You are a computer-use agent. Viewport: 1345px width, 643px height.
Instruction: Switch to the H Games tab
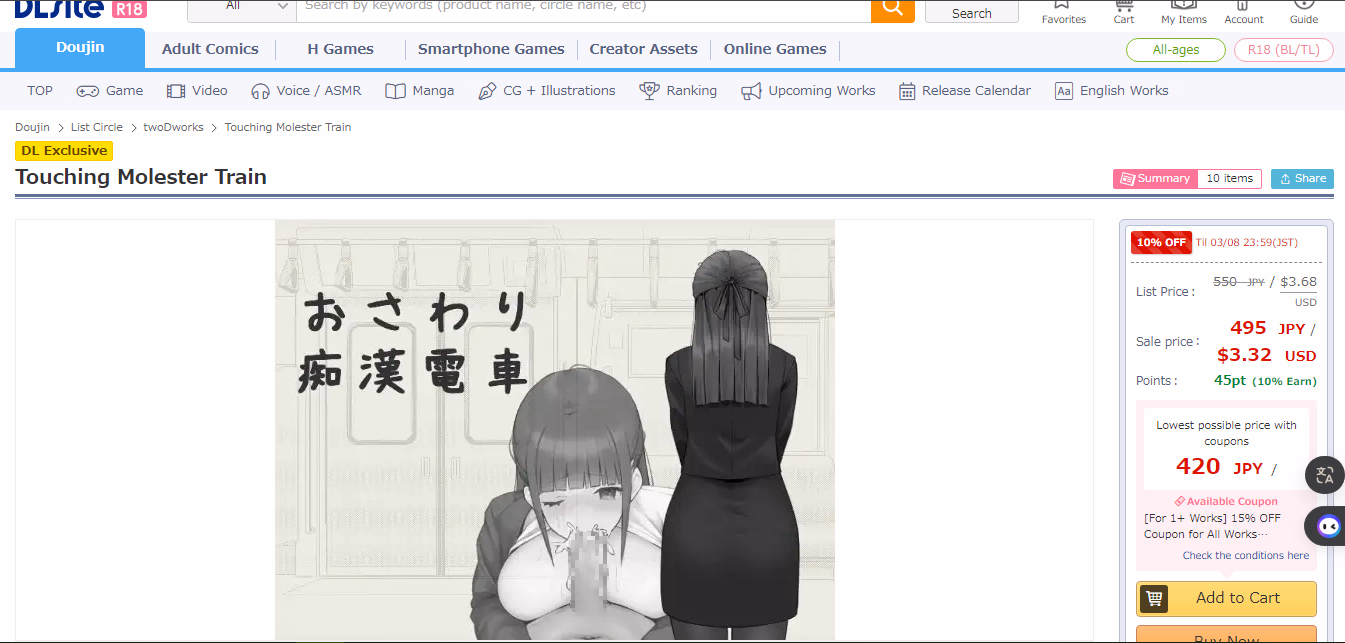coord(340,49)
